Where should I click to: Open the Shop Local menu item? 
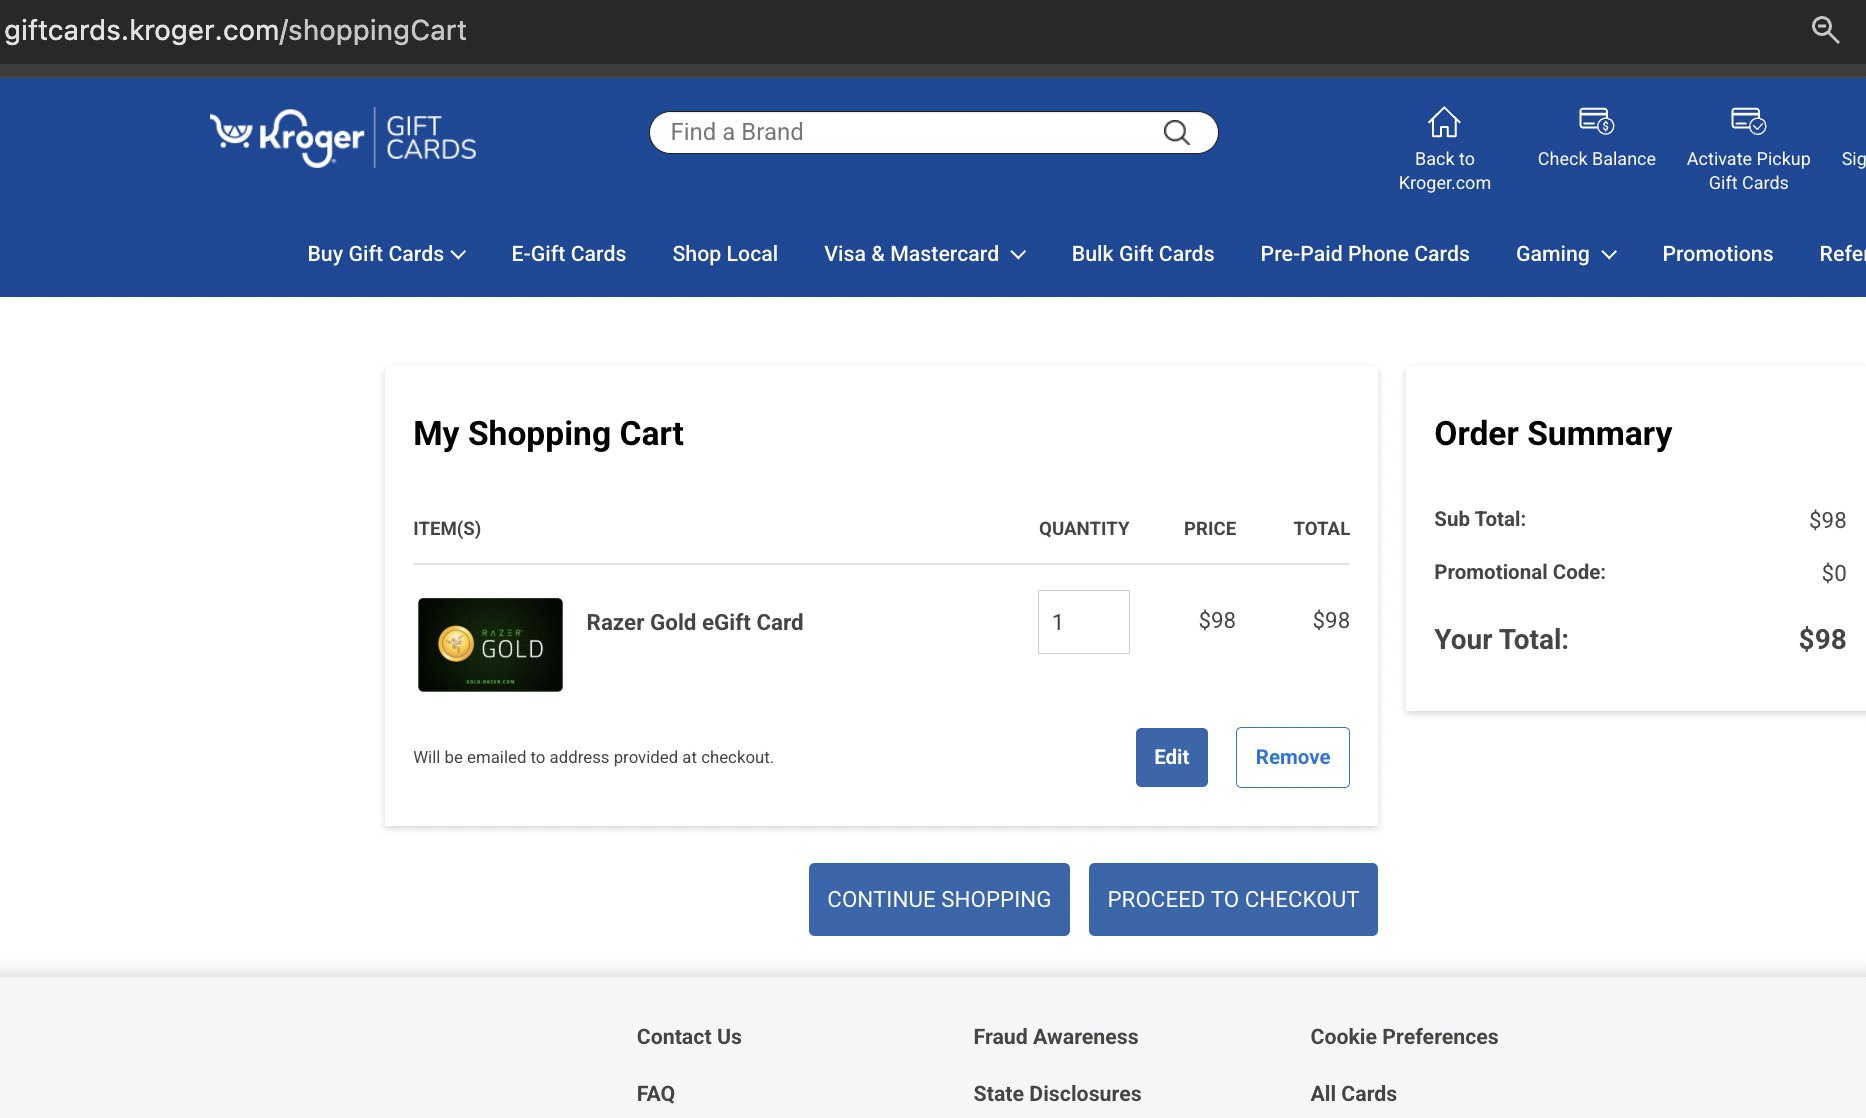(725, 254)
